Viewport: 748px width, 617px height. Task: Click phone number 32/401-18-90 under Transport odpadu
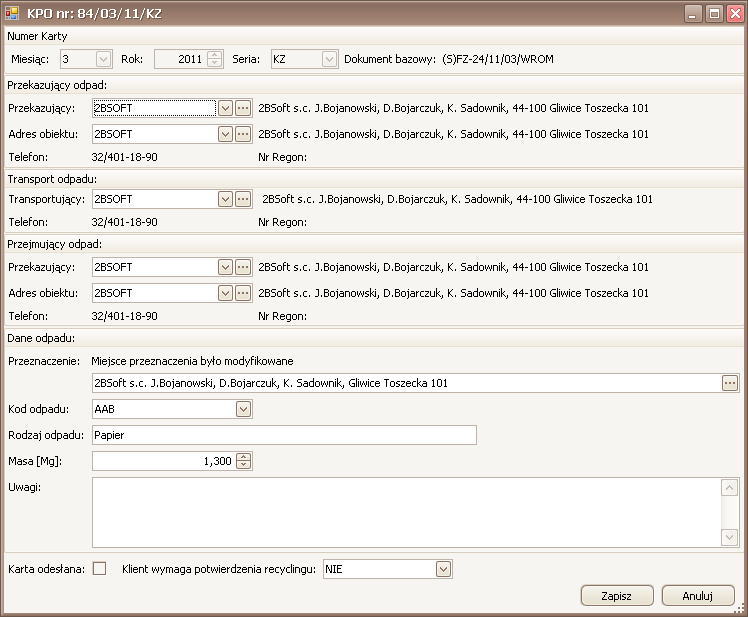[x=125, y=222]
